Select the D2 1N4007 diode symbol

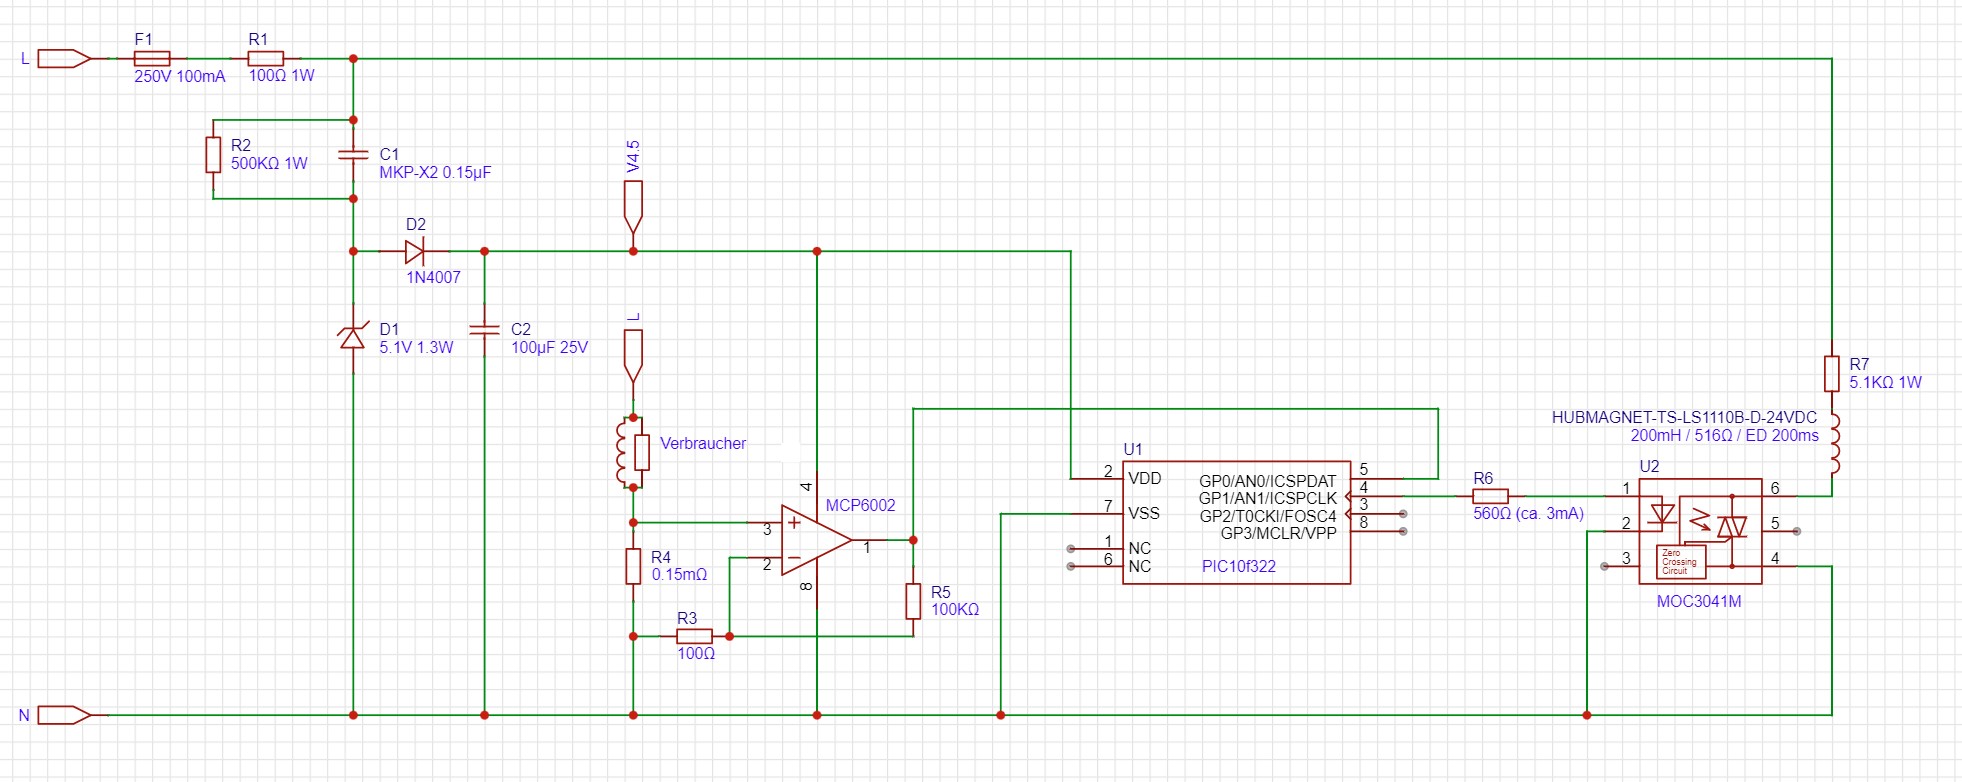[x=414, y=251]
